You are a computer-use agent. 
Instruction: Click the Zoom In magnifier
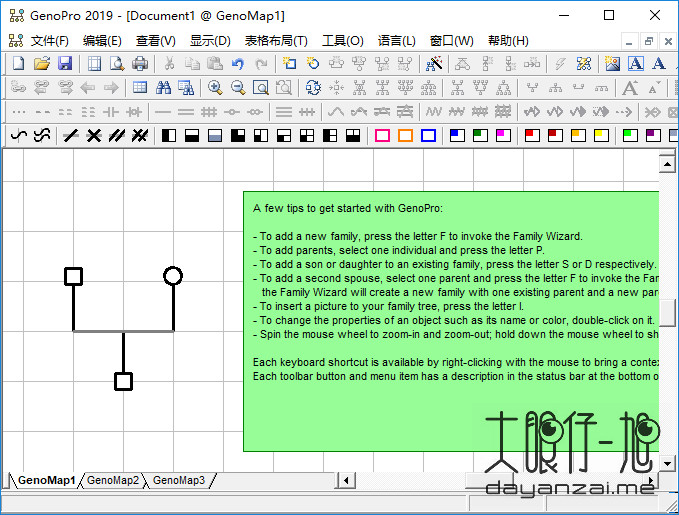tap(215, 88)
